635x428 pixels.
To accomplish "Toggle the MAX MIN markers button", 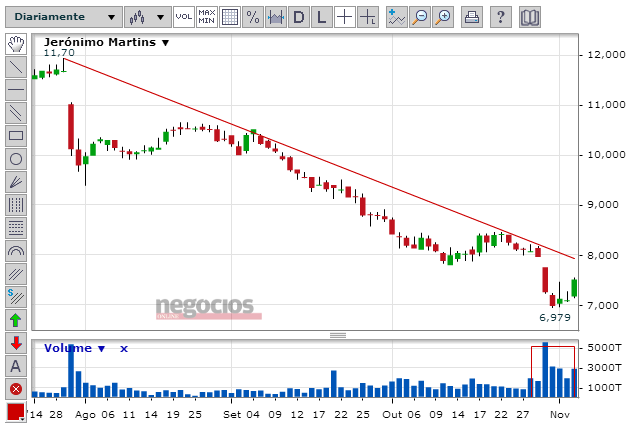I will point(207,17).
